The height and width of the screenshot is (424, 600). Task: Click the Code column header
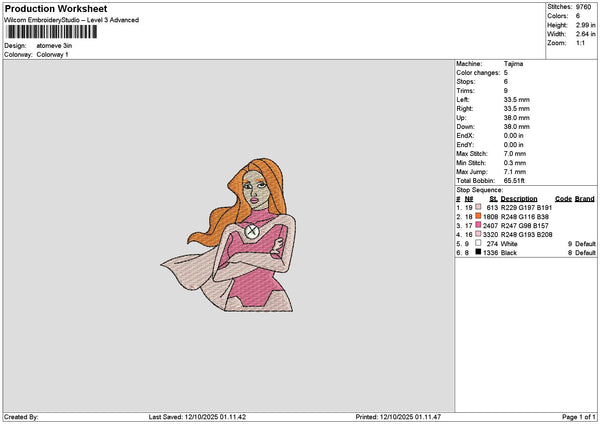tap(563, 199)
